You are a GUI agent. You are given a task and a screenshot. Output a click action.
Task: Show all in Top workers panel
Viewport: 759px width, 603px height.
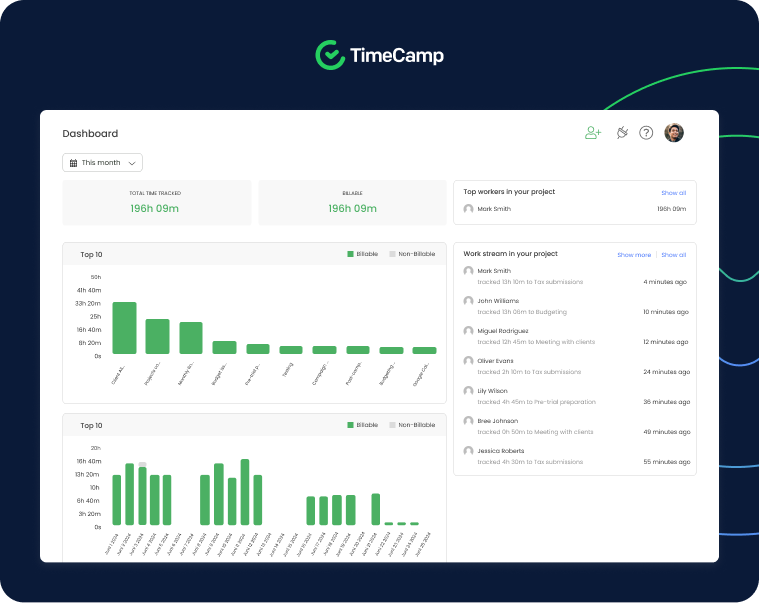click(673, 192)
